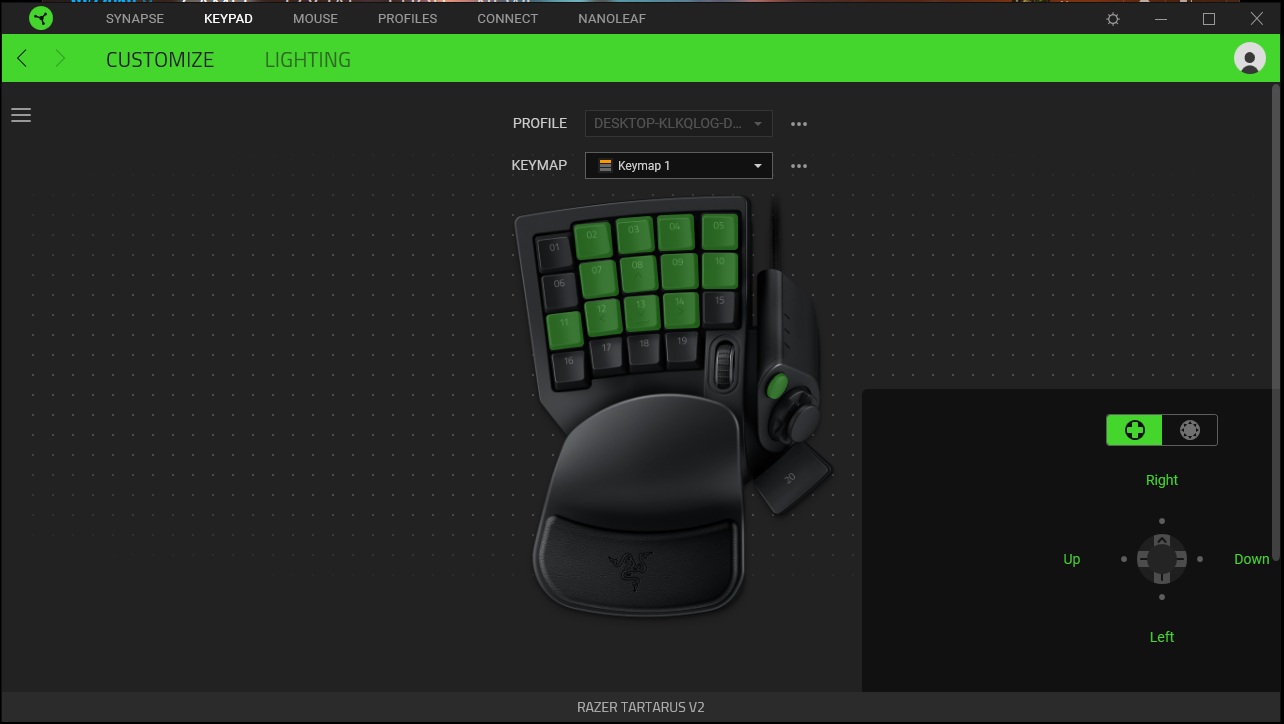Image resolution: width=1284 pixels, height=724 pixels.
Task: Select the green thumb button
Action: [x=777, y=386]
